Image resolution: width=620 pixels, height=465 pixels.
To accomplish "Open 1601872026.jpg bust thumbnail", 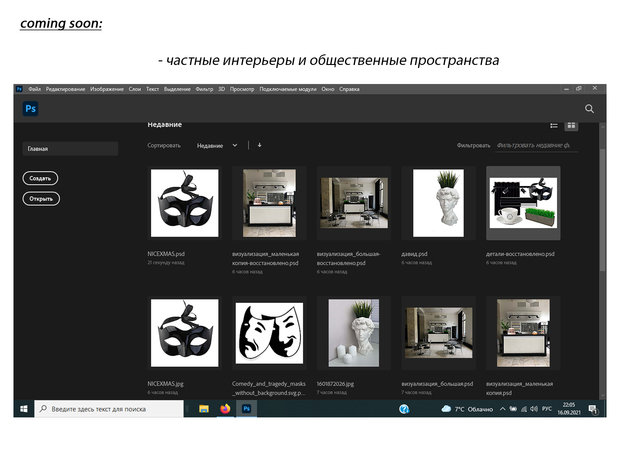I will (354, 333).
